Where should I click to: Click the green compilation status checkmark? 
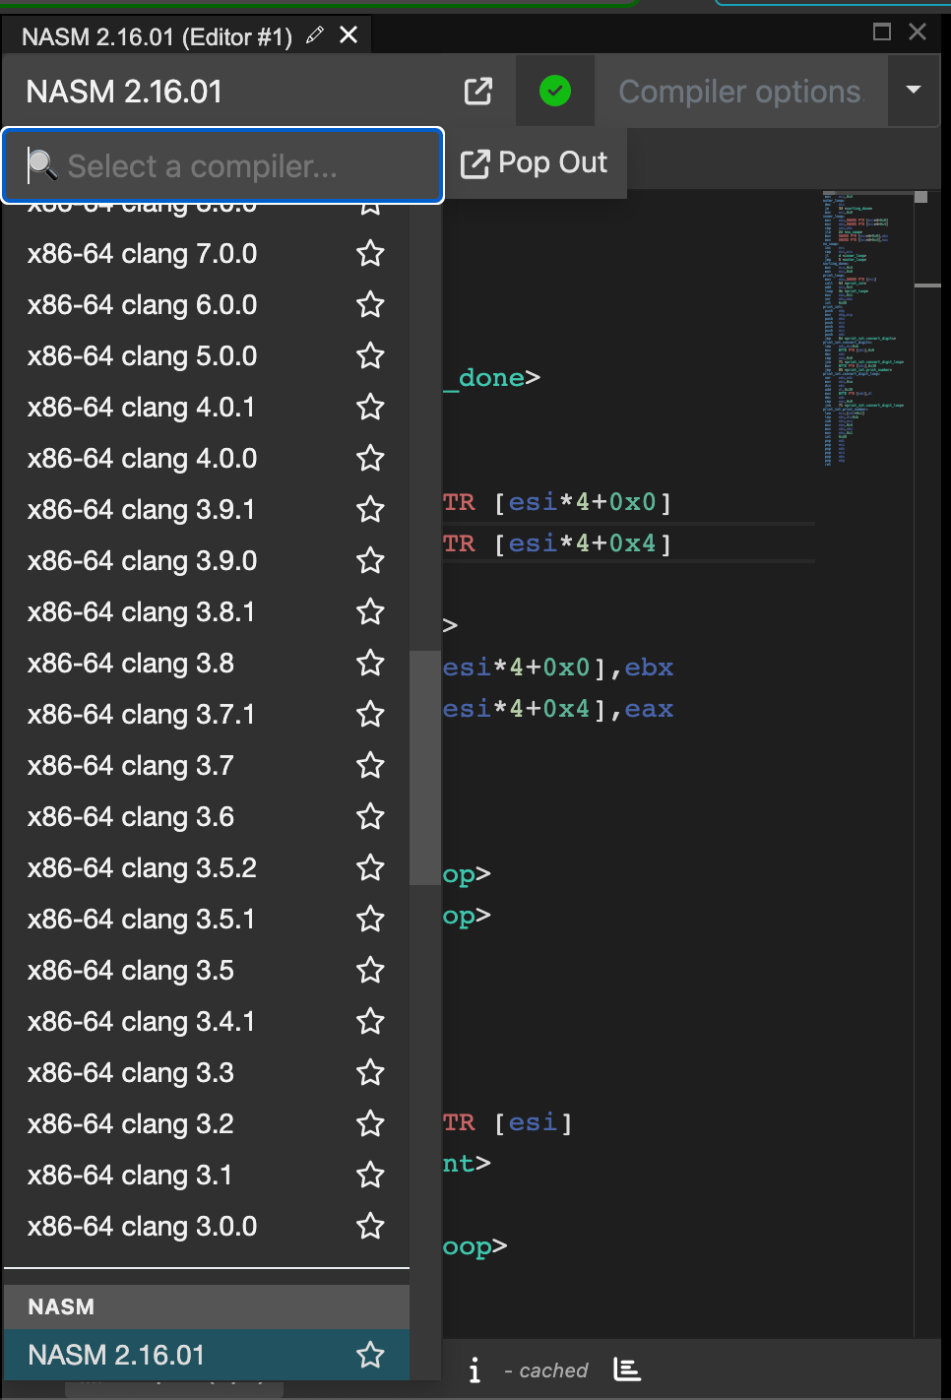[555, 91]
